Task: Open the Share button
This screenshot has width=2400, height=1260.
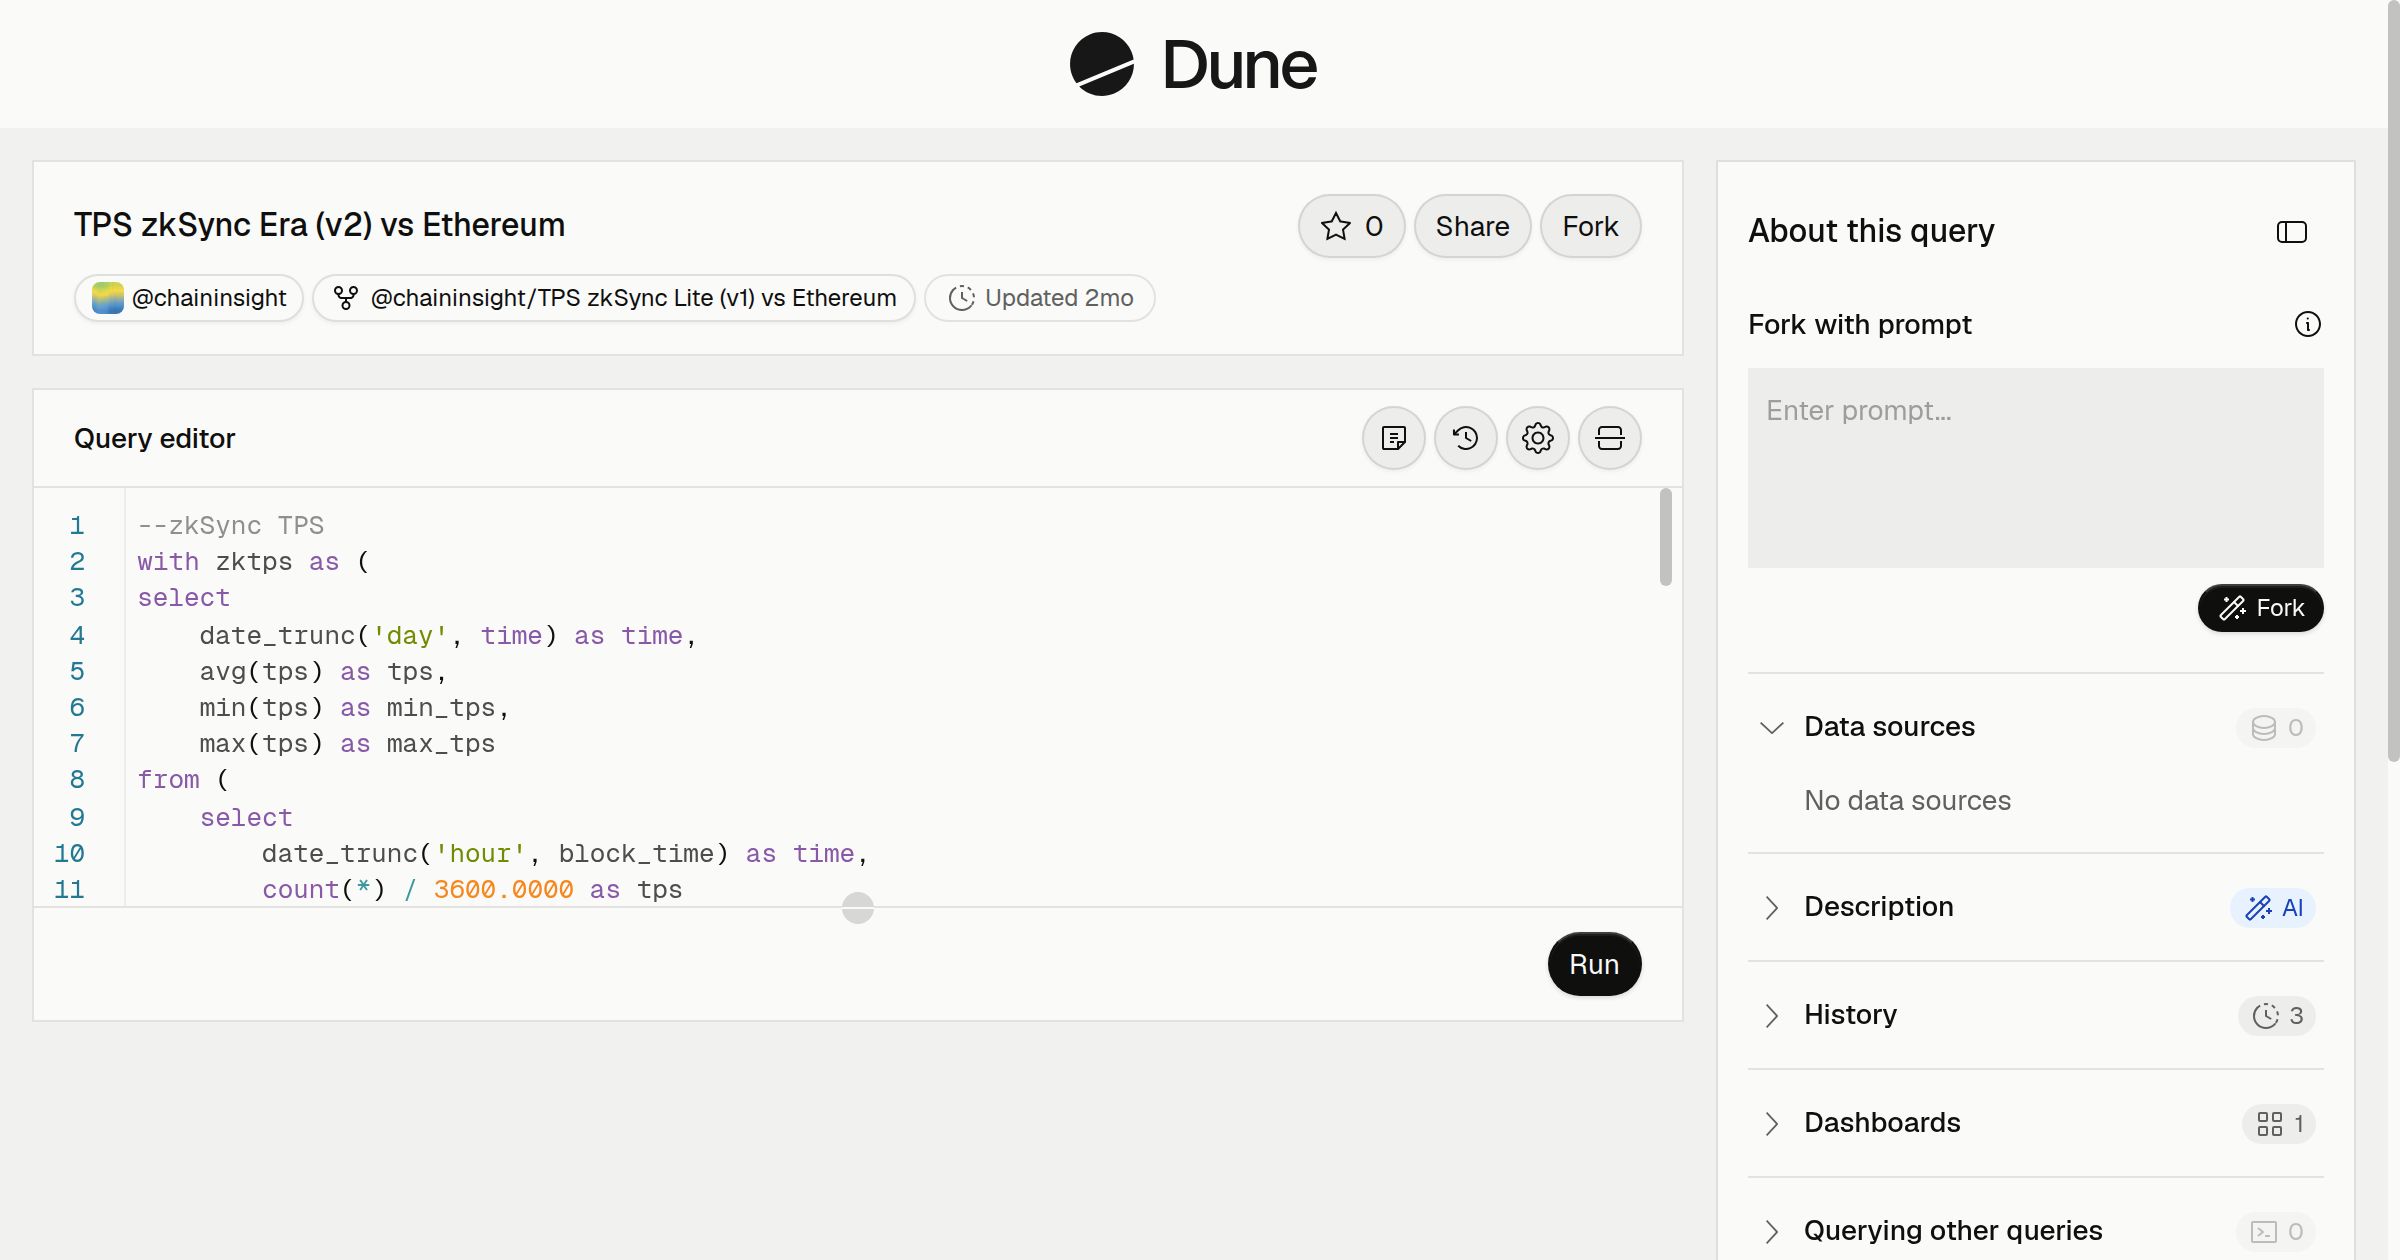Action: tap(1472, 226)
